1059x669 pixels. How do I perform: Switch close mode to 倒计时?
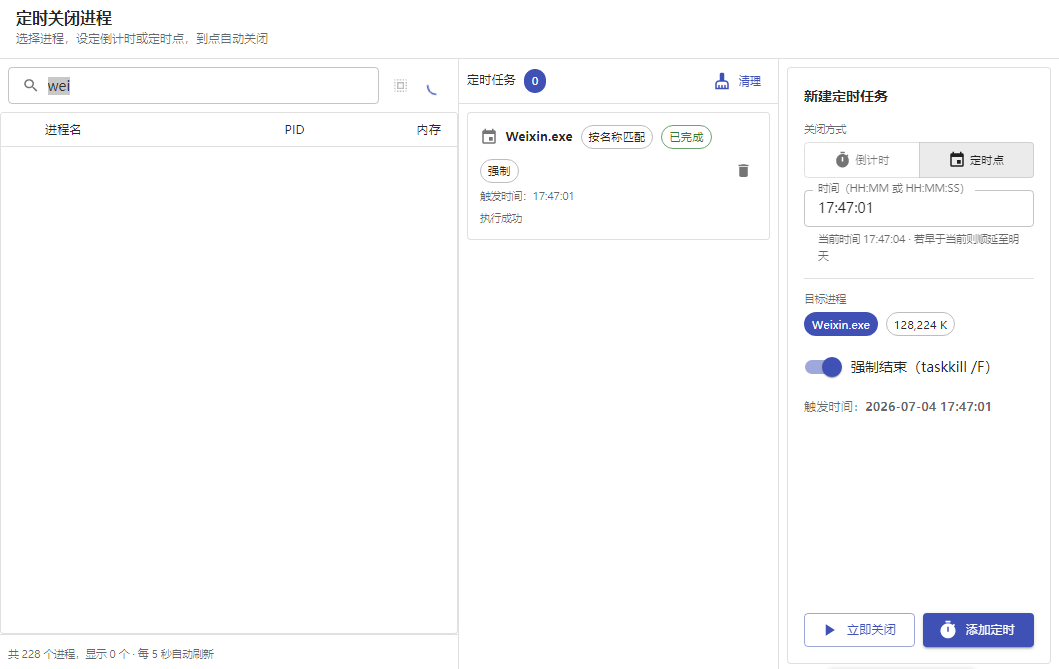coord(862,160)
